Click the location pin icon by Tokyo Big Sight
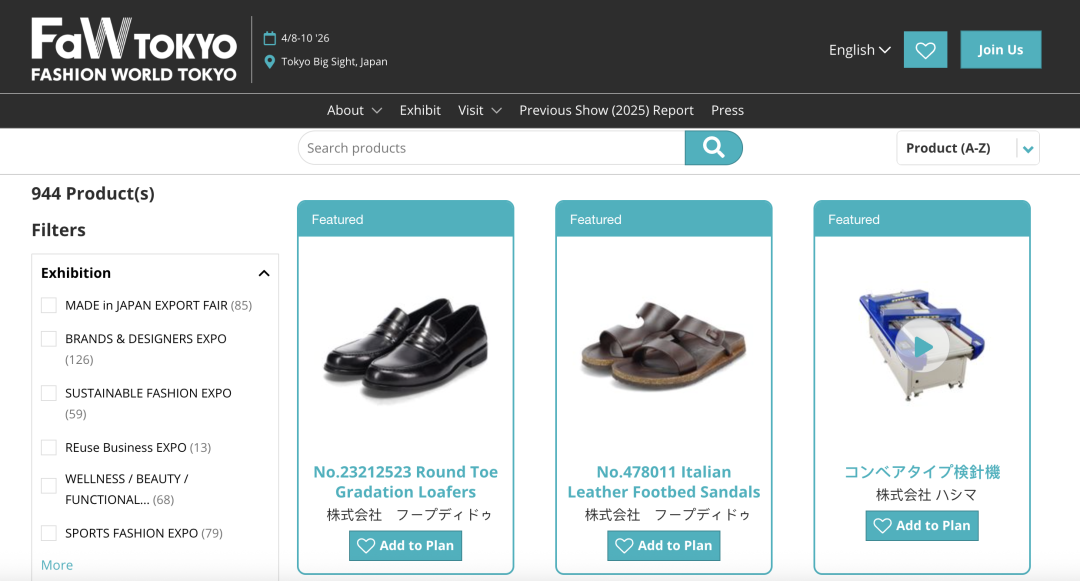 click(270, 62)
